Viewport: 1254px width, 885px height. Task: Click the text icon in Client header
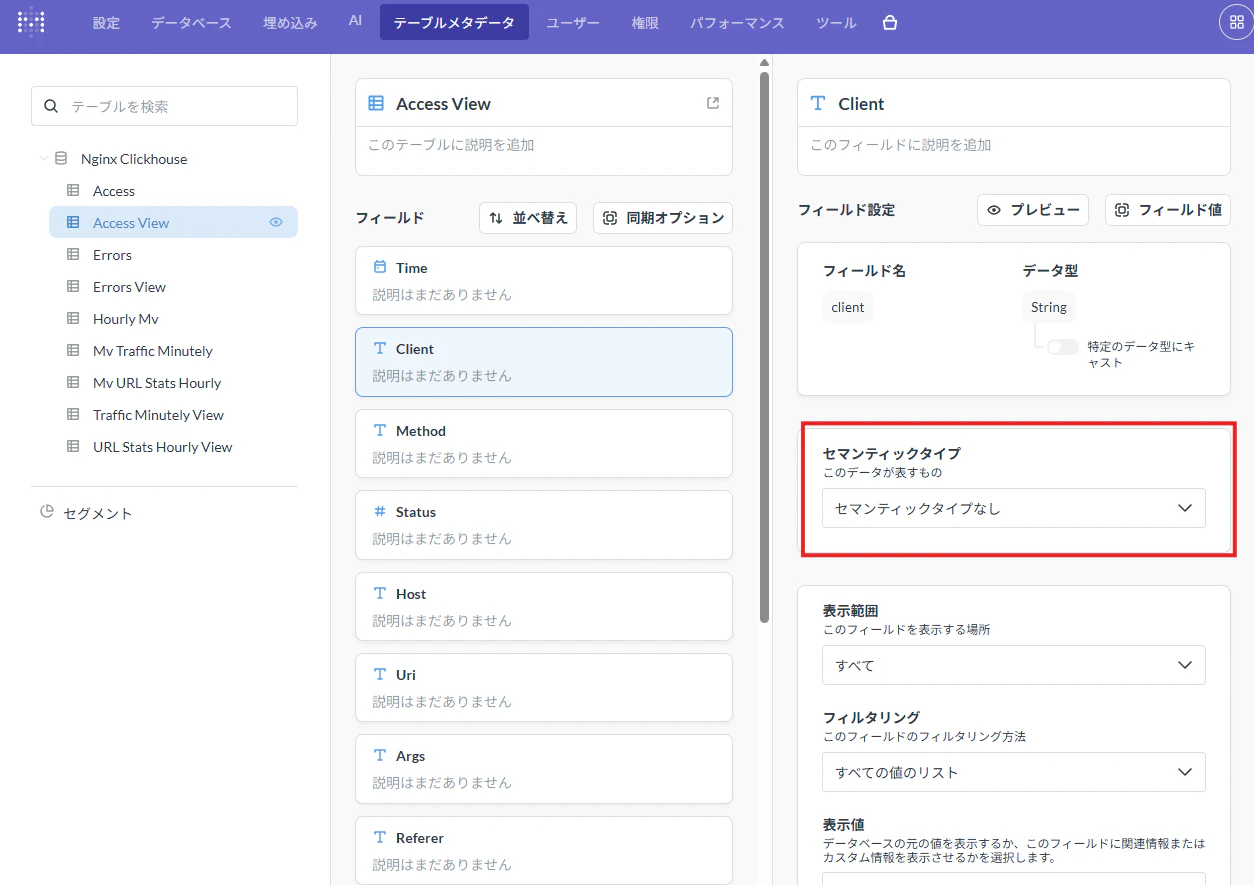(818, 103)
